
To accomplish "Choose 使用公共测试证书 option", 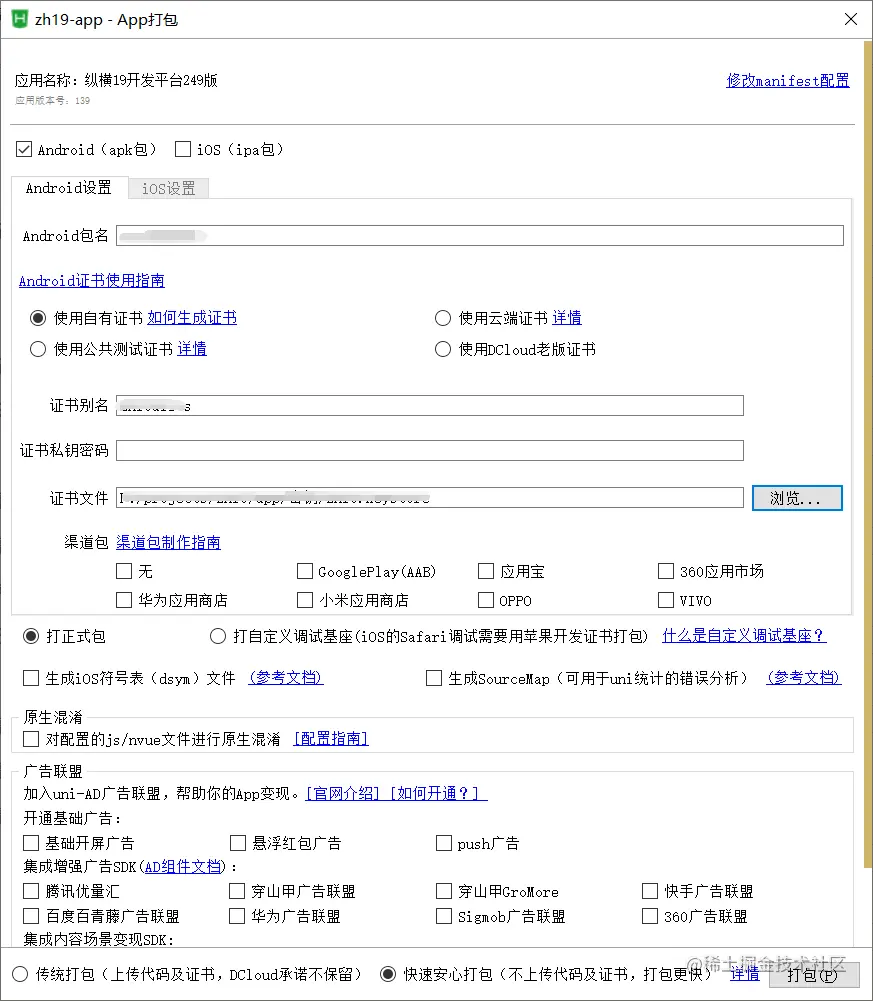I will tap(37, 349).
